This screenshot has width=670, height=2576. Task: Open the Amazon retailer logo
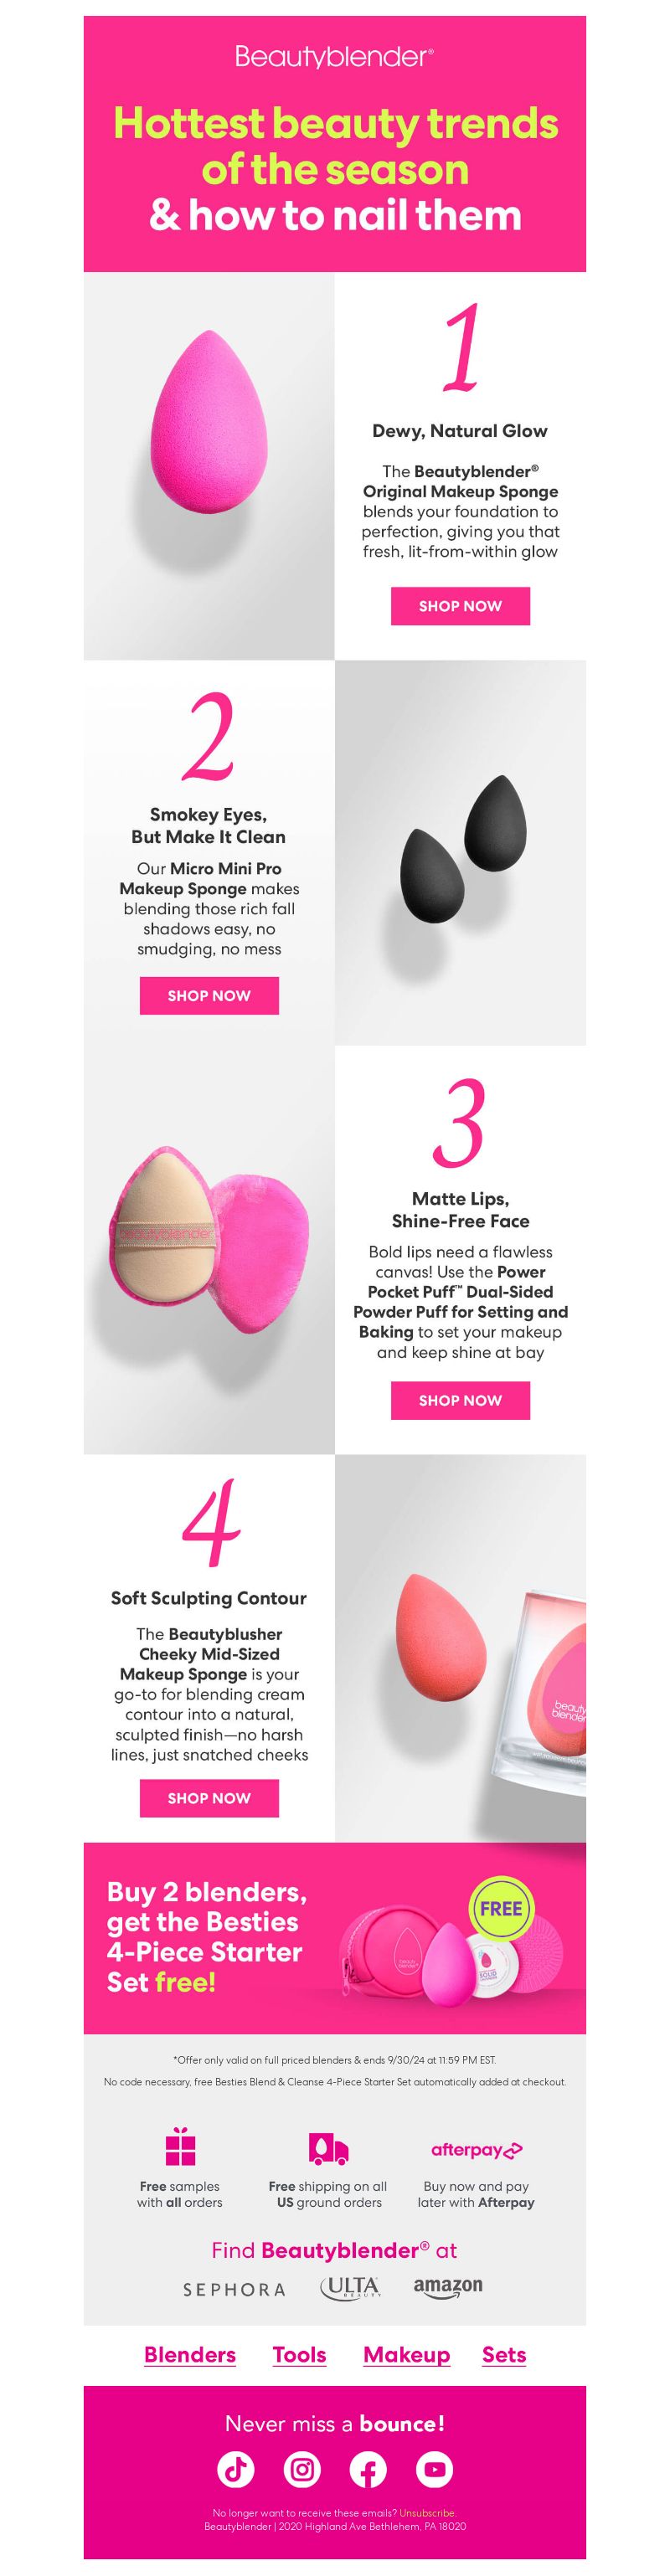click(448, 2287)
